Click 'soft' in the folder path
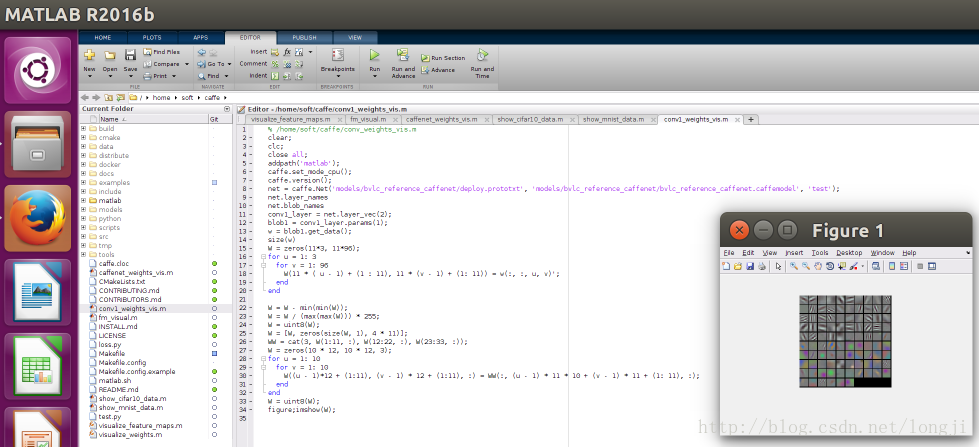The height and width of the screenshot is (447, 979). point(187,98)
